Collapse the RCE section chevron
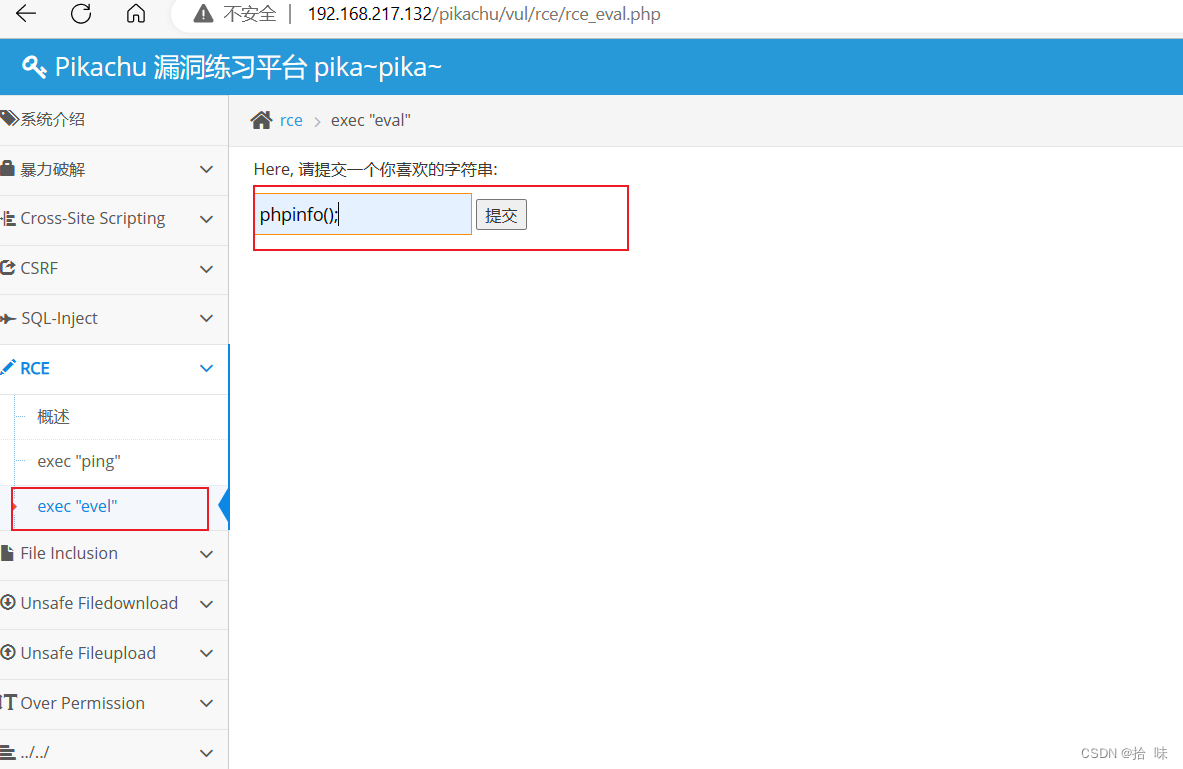Screen dimensions: 1183x769 coord(206,368)
